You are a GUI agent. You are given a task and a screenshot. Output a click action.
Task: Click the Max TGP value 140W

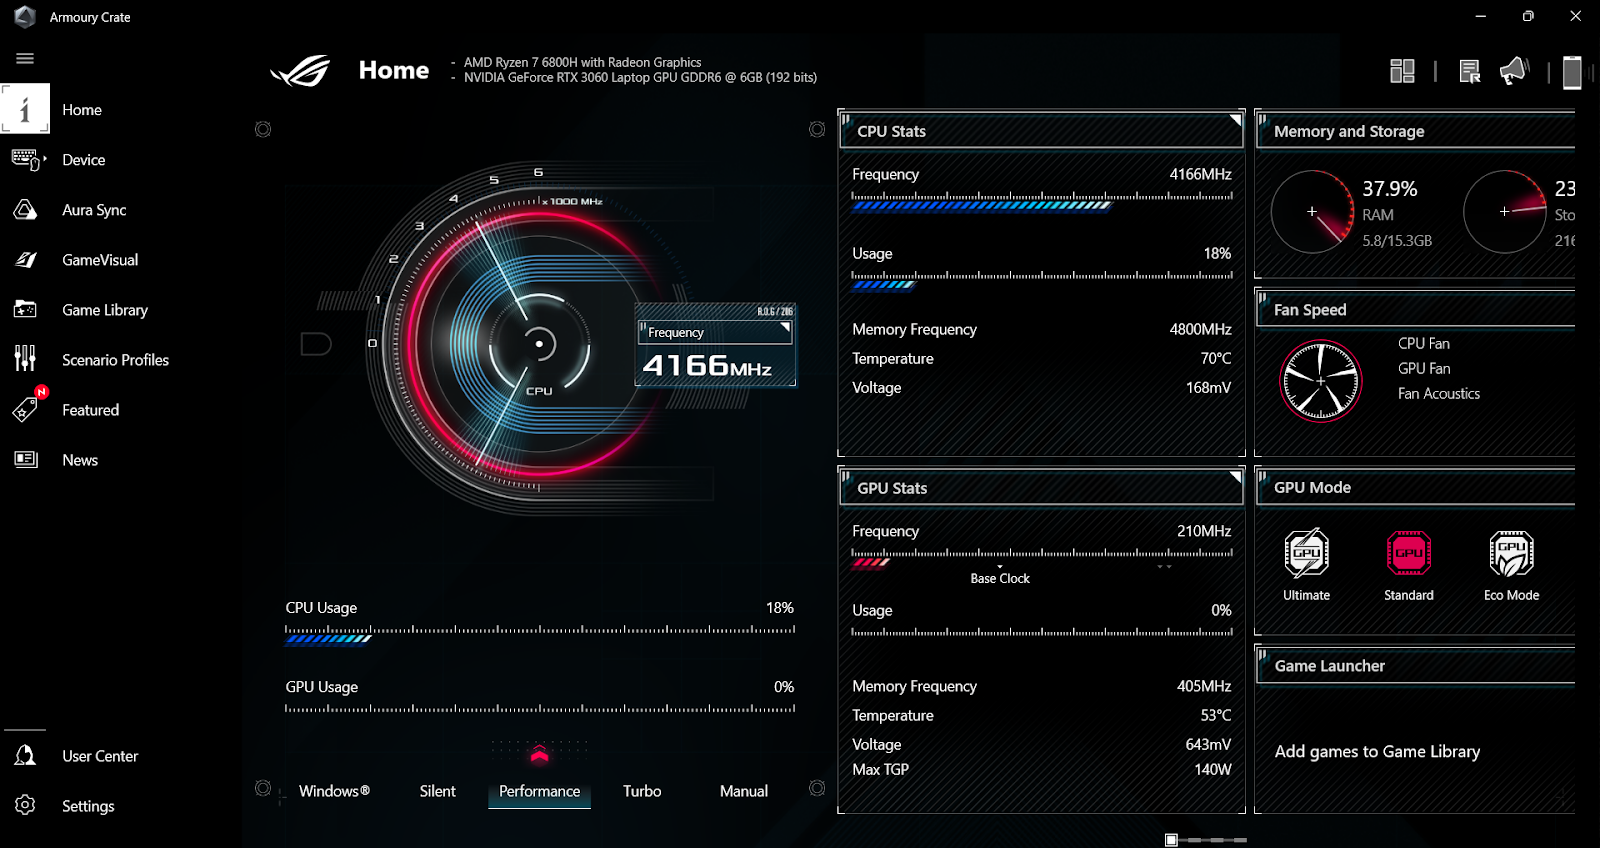click(x=1213, y=770)
